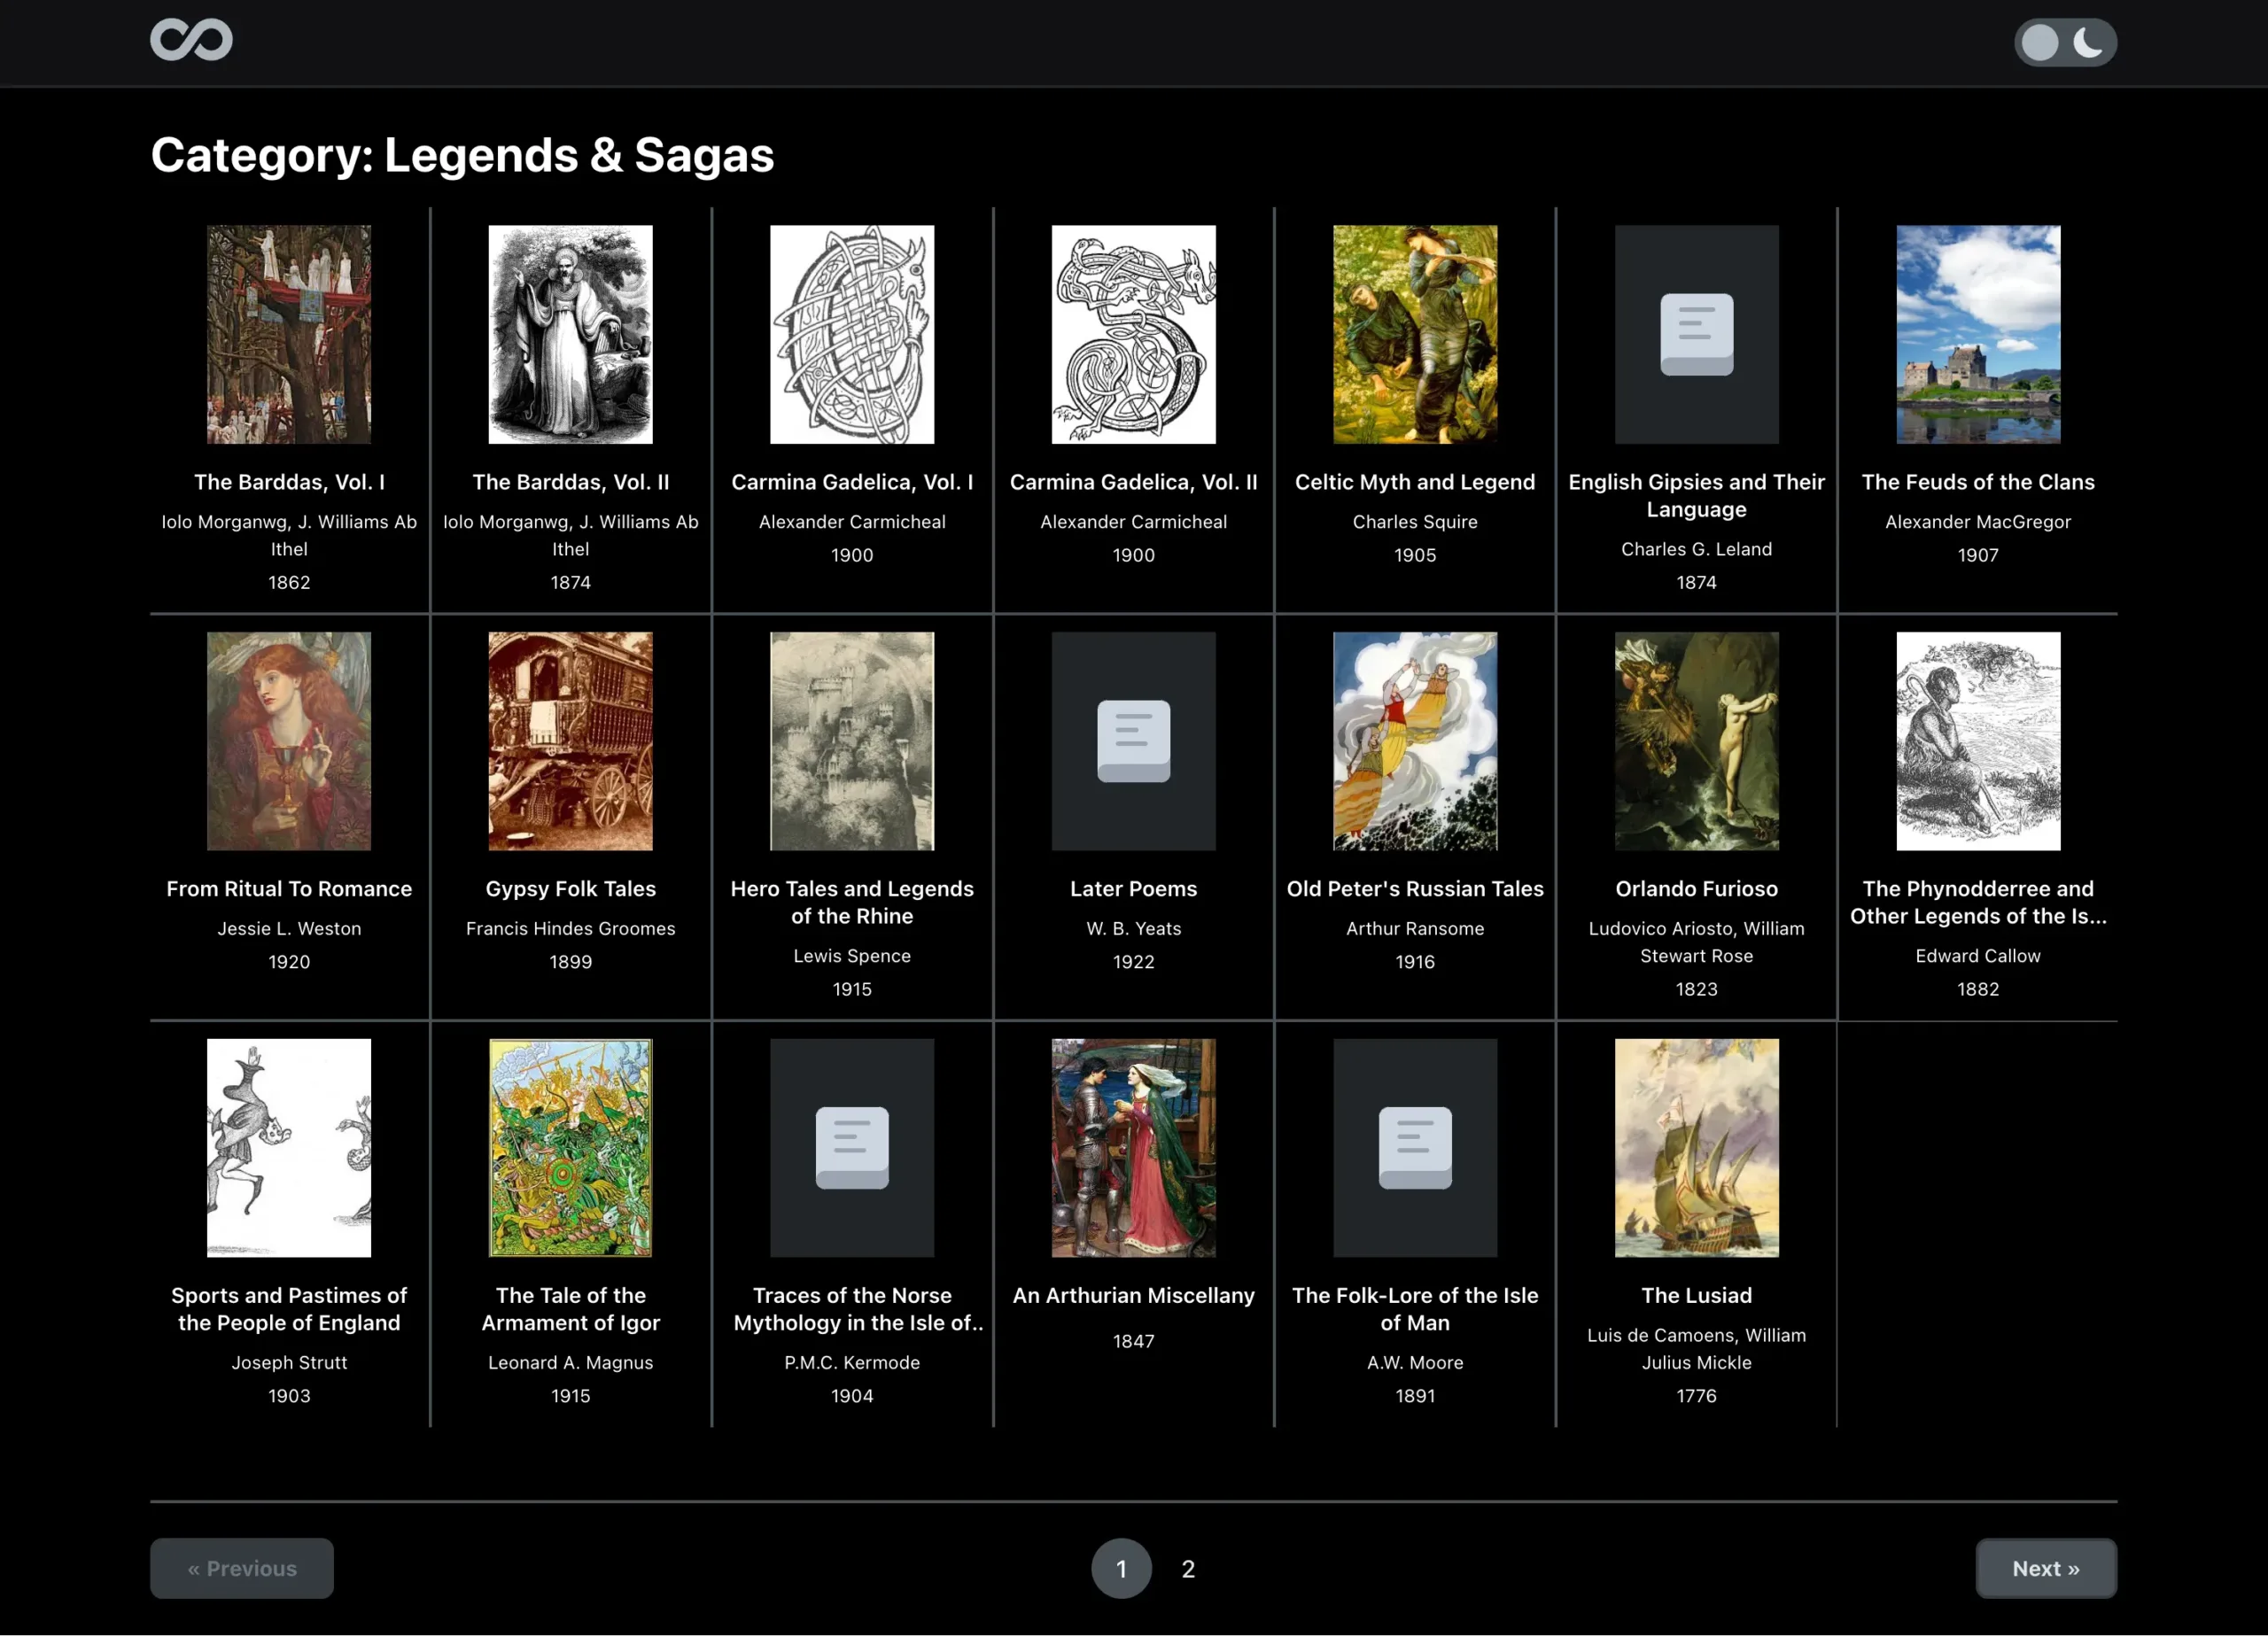Open Gypsy Folk Tales cover image

(570, 741)
